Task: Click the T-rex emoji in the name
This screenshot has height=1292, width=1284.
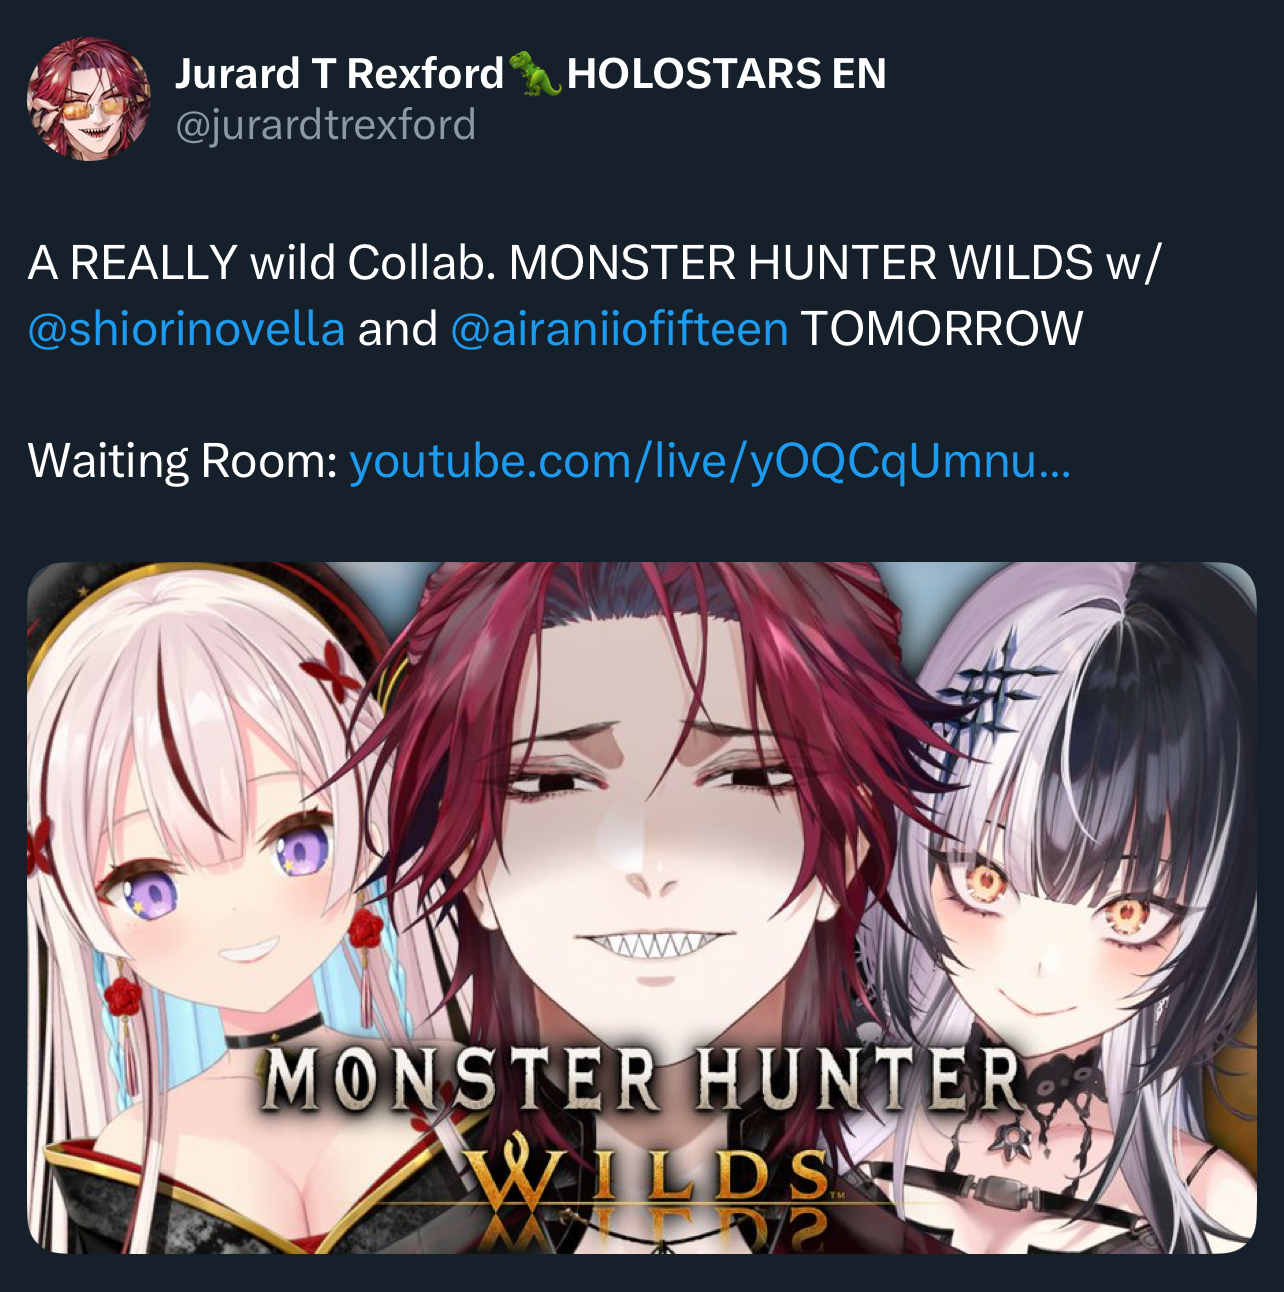Action: click(535, 74)
